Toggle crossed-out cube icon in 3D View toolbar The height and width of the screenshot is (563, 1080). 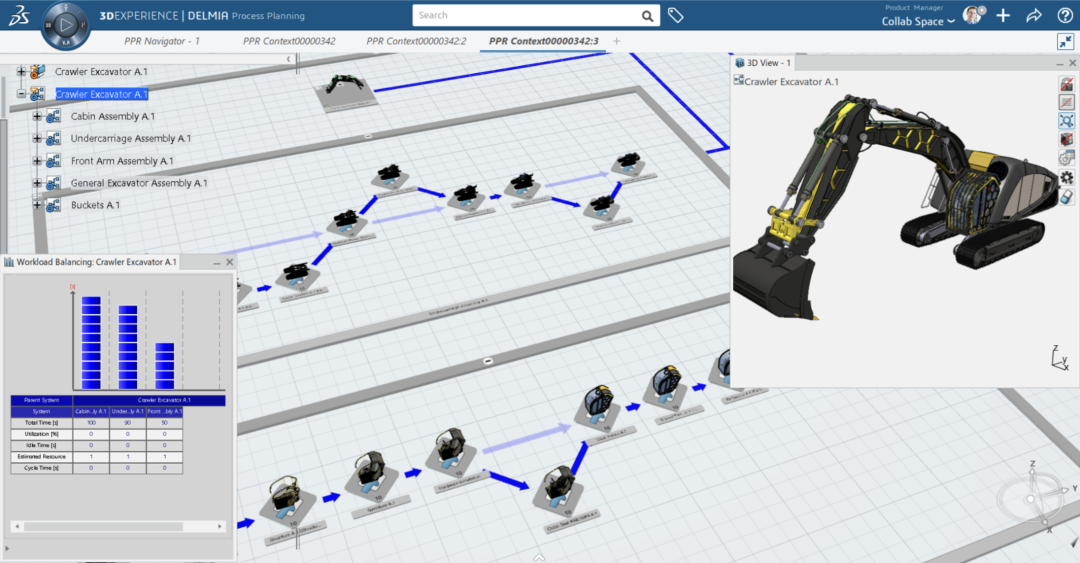click(1067, 140)
